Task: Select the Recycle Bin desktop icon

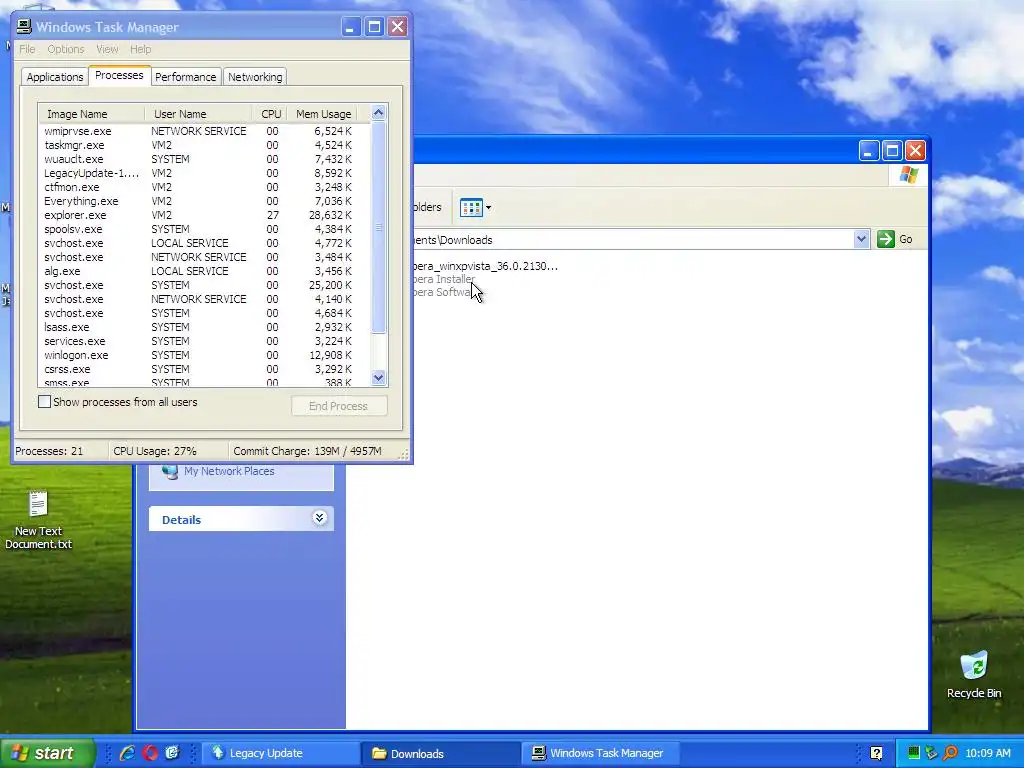Action: coord(974,675)
